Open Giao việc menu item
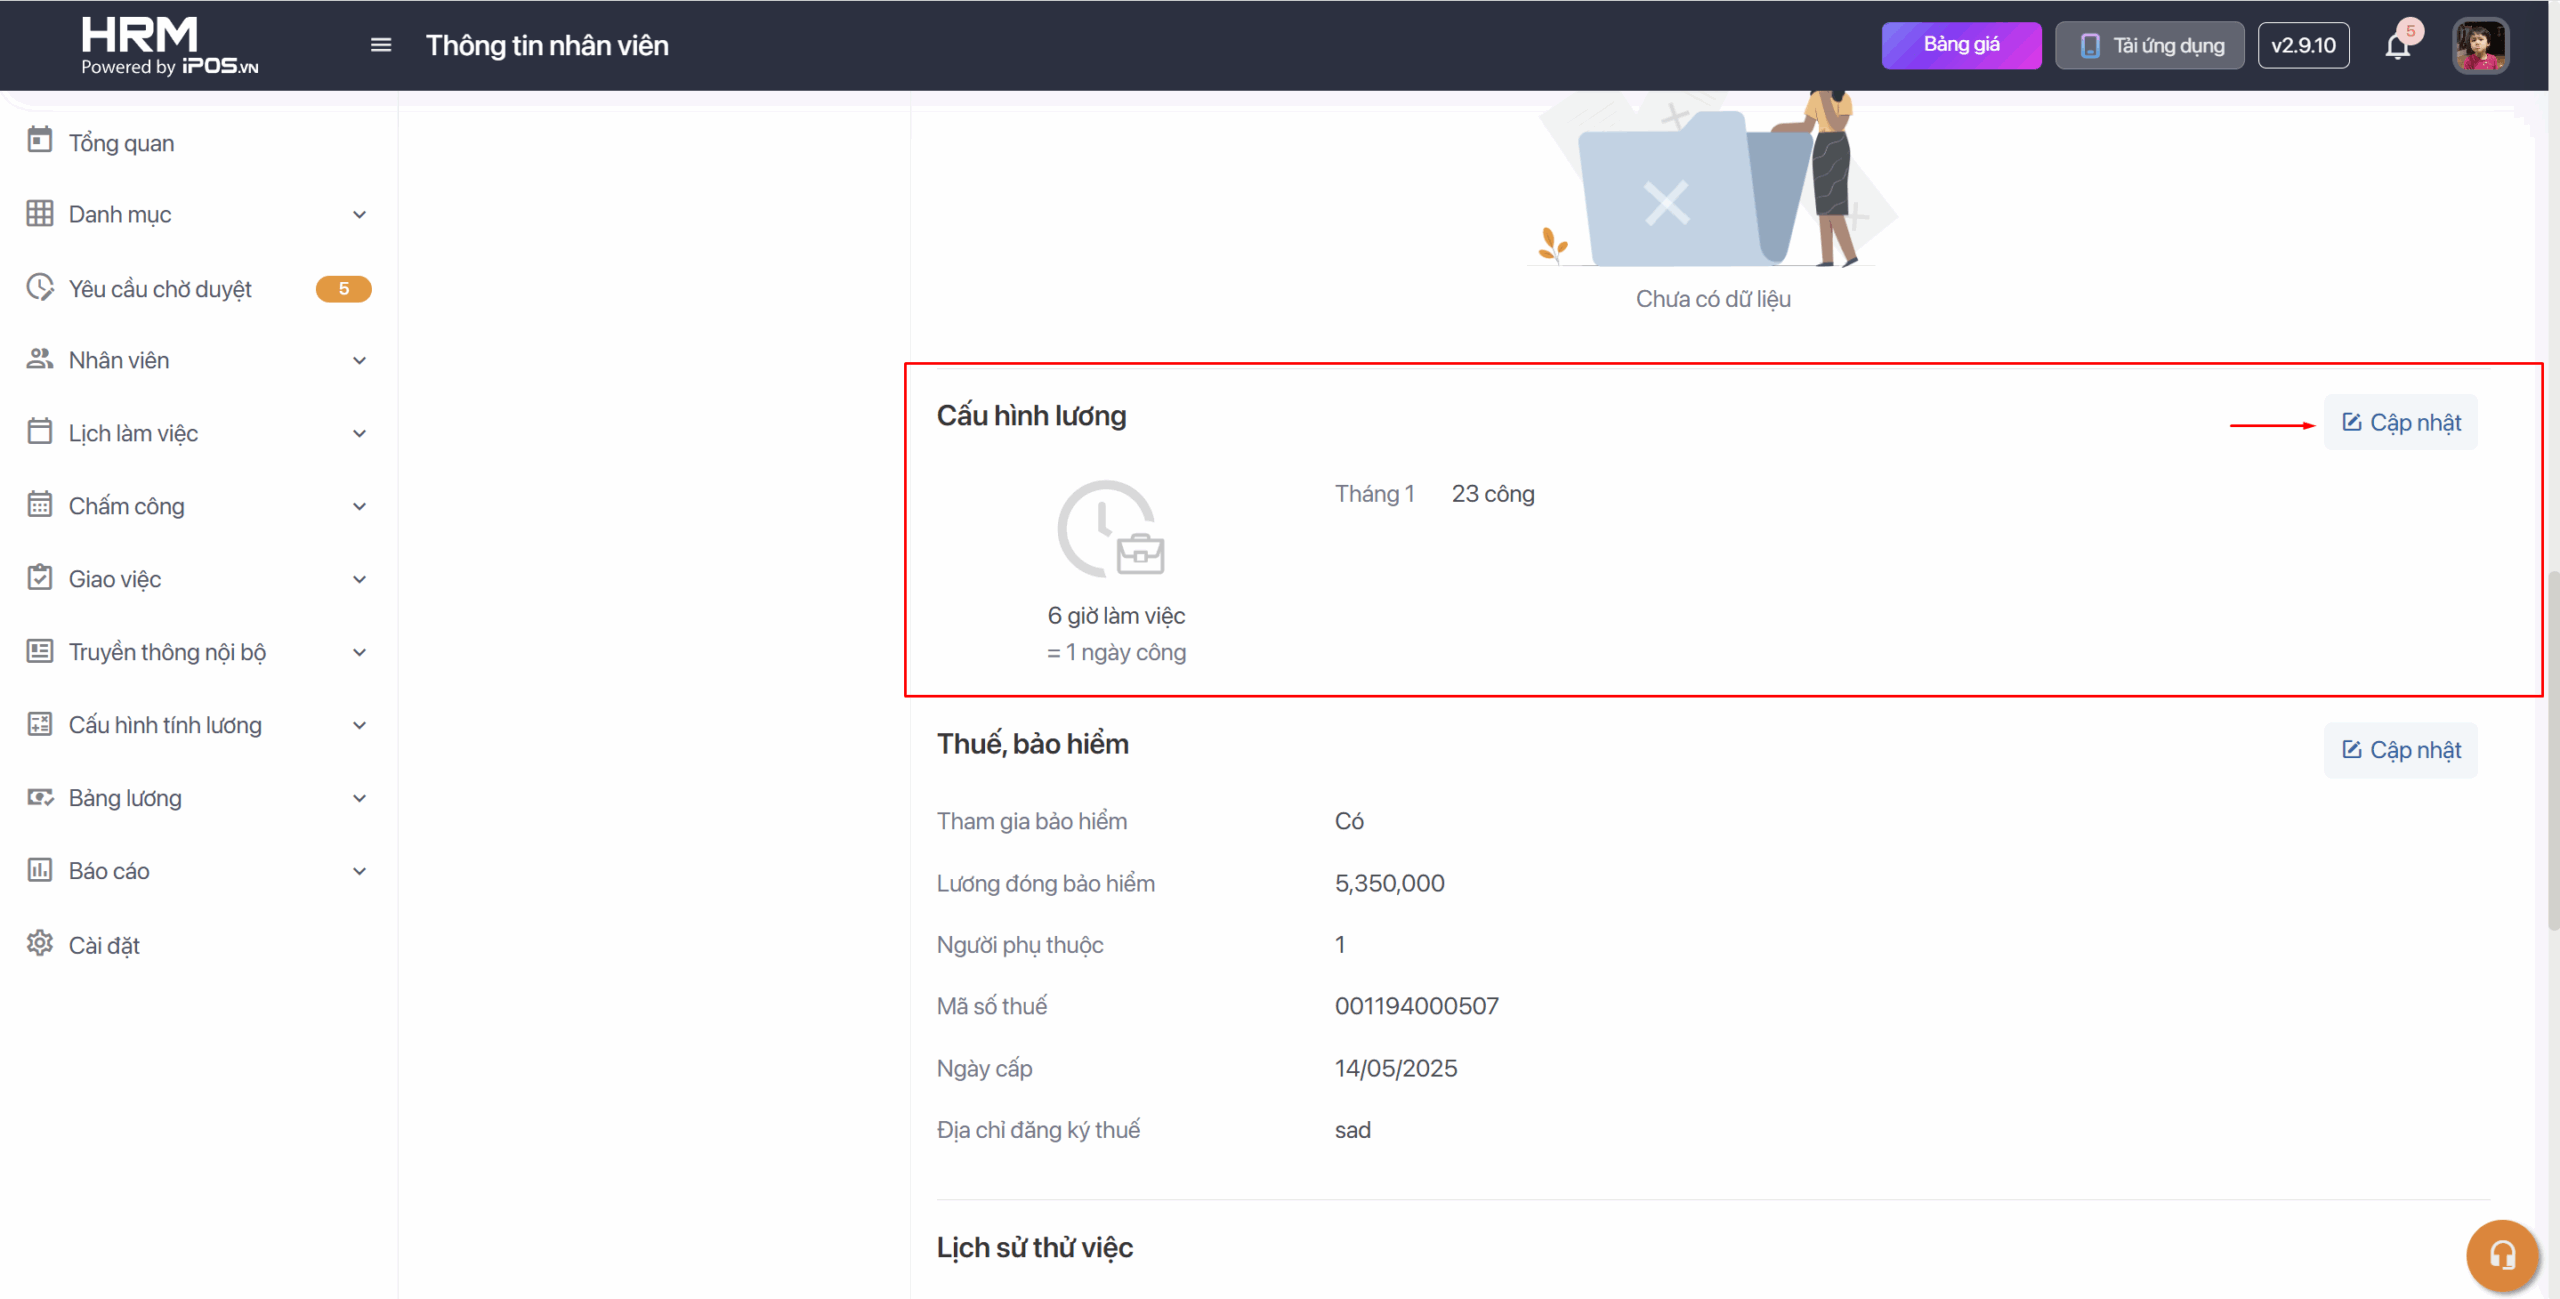2560x1299 pixels. [115, 579]
